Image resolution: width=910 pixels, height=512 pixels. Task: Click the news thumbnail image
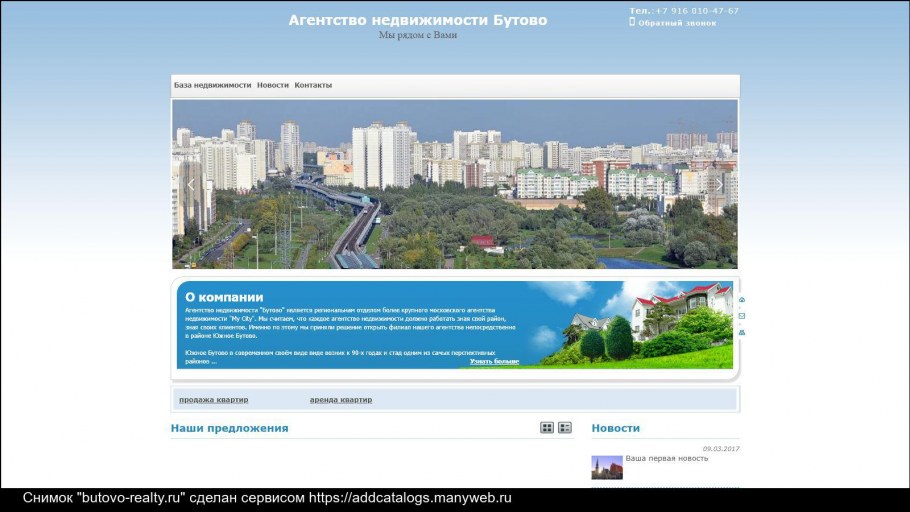[x=607, y=467]
